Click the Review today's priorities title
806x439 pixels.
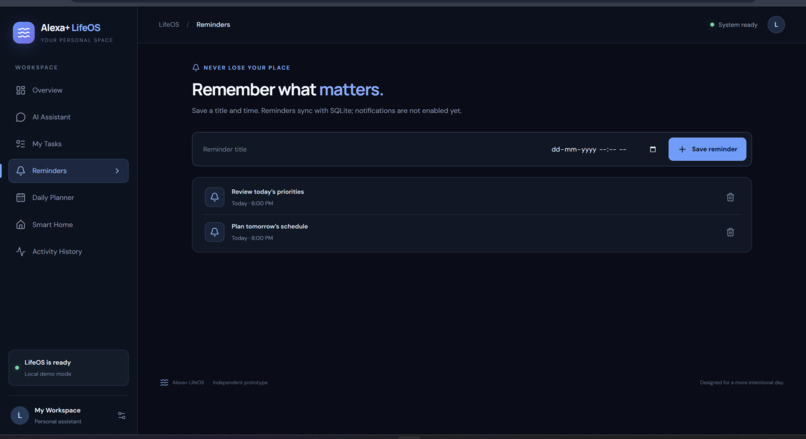267,192
